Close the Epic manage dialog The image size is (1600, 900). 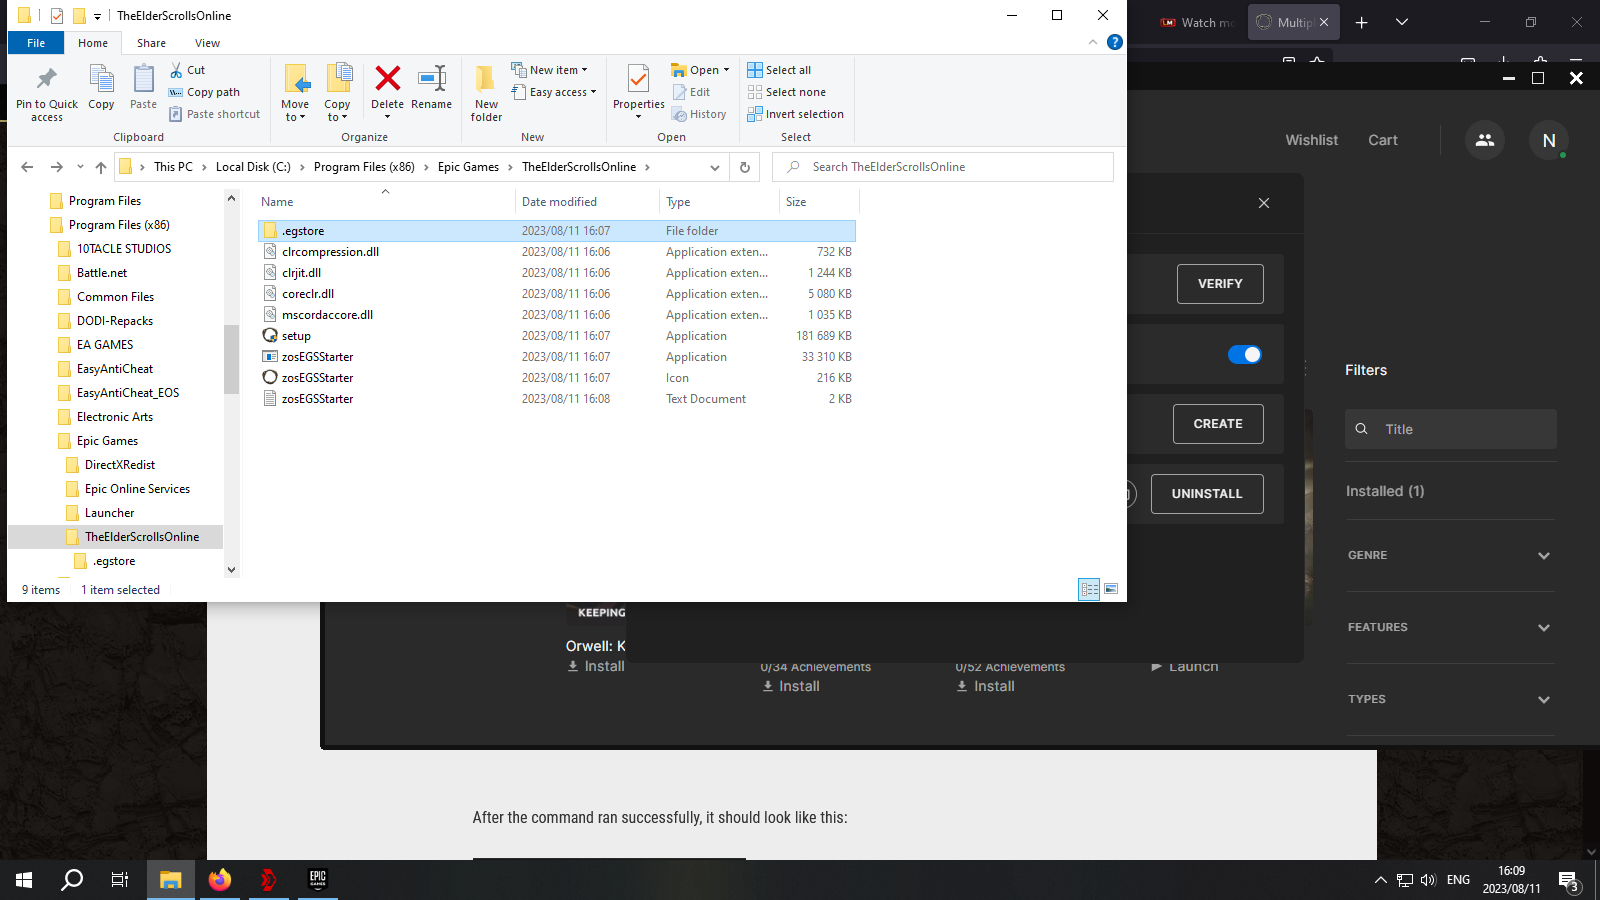coord(1264,203)
